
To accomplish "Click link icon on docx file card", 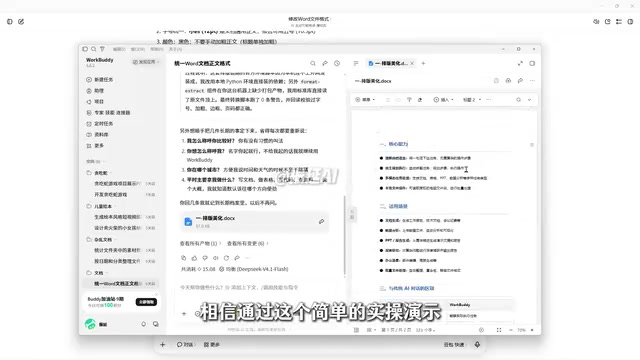I will (322, 222).
